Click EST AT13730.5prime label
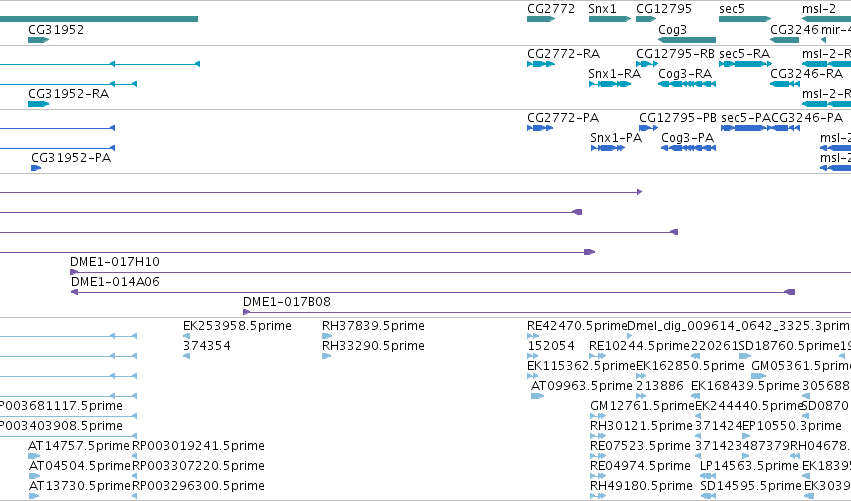The width and height of the screenshot is (851, 501). tap(80, 486)
